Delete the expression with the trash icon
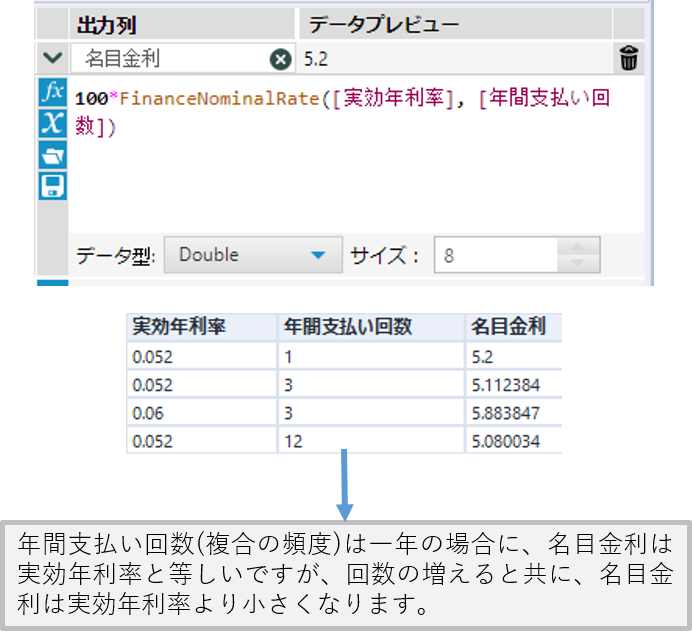The height and width of the screenshot is (635, 692). (x=628, y=59)
